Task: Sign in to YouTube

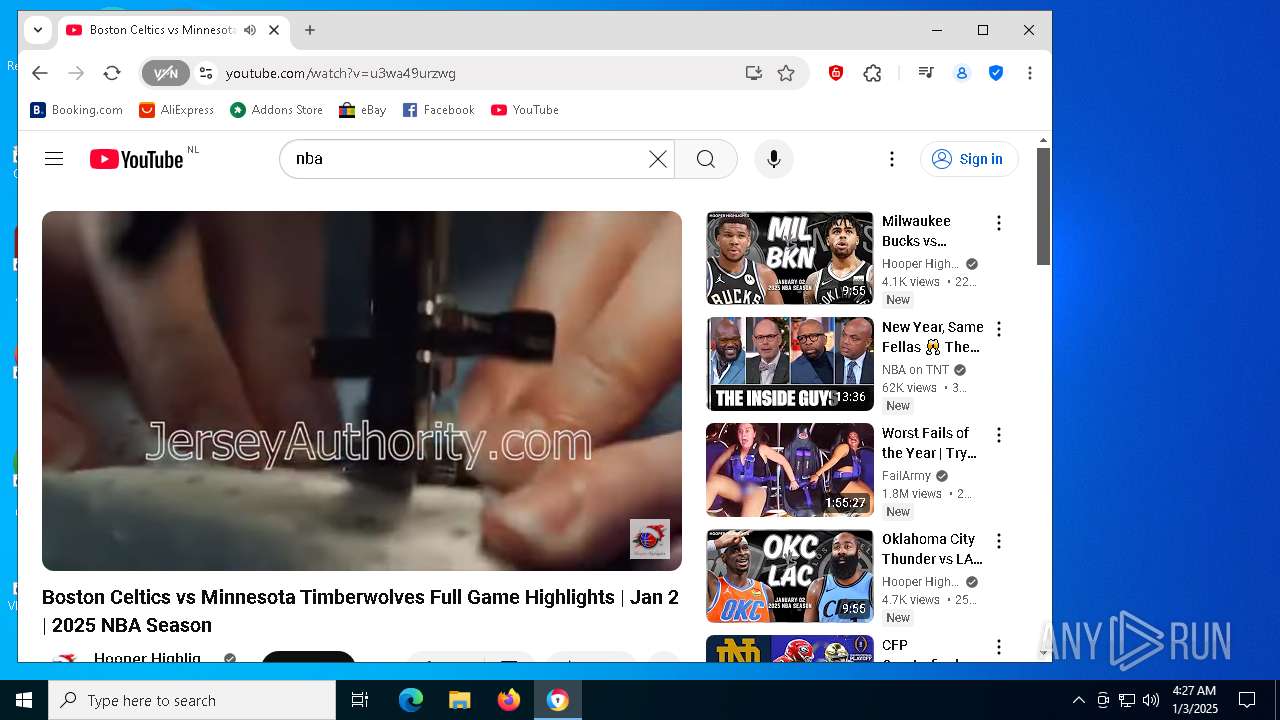Action: pyautogui.click(x=969, y=159)
